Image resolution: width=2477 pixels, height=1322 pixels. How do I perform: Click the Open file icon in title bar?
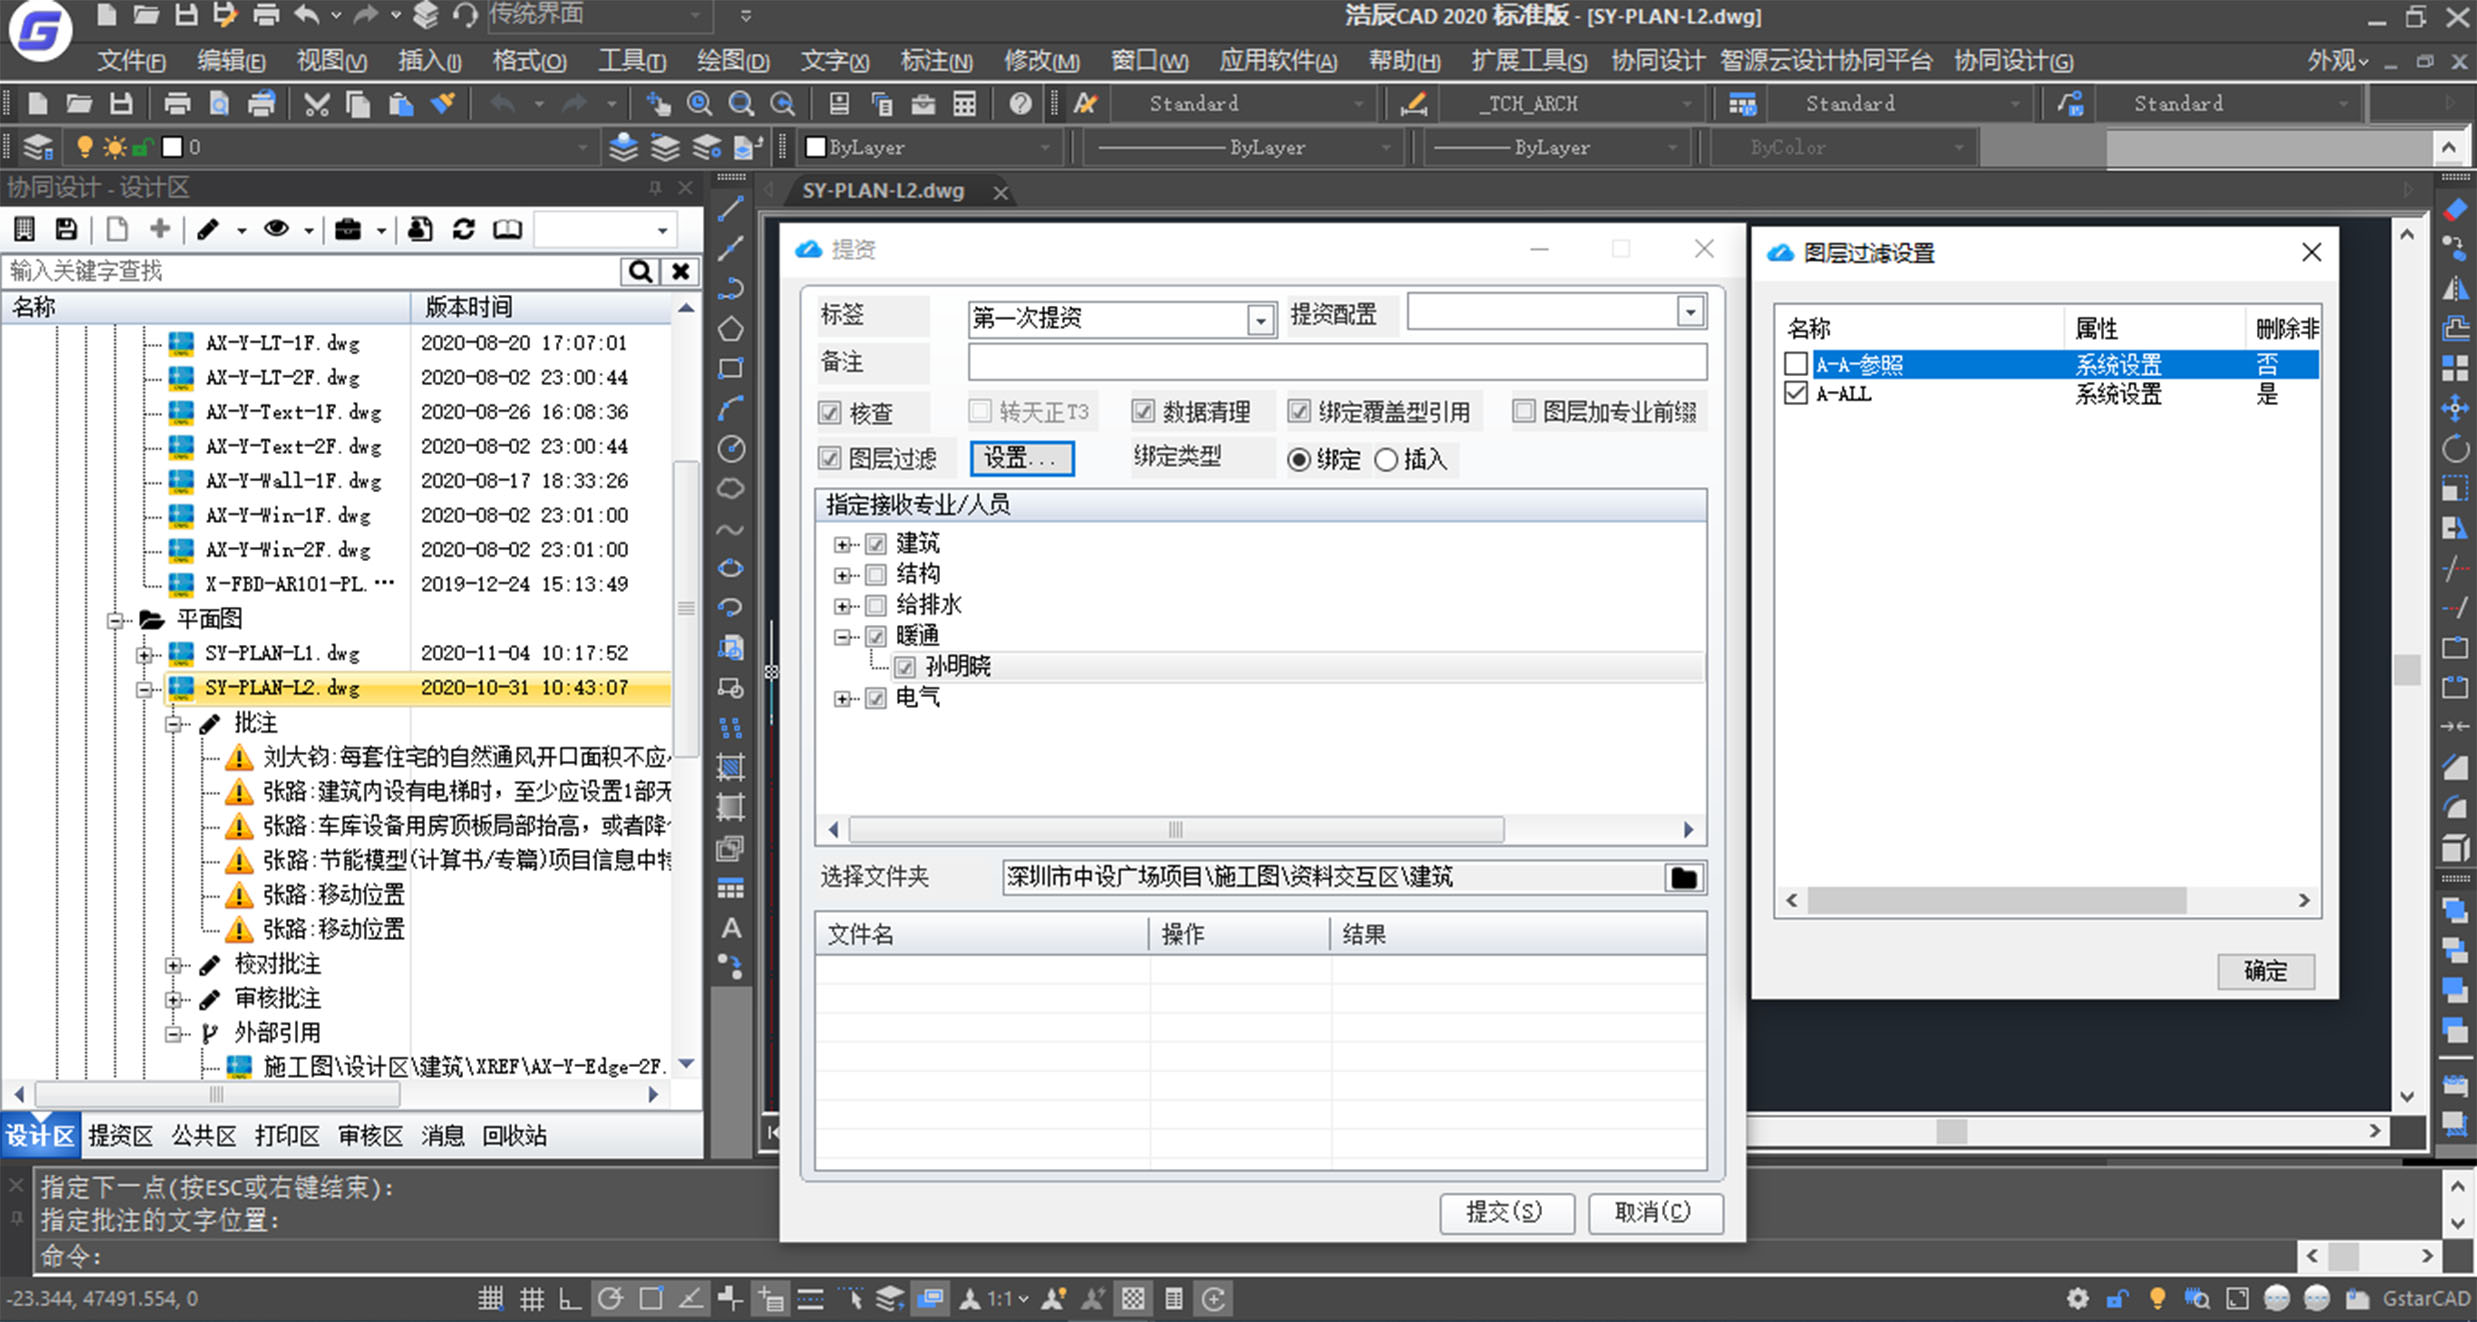coord(146,15)
